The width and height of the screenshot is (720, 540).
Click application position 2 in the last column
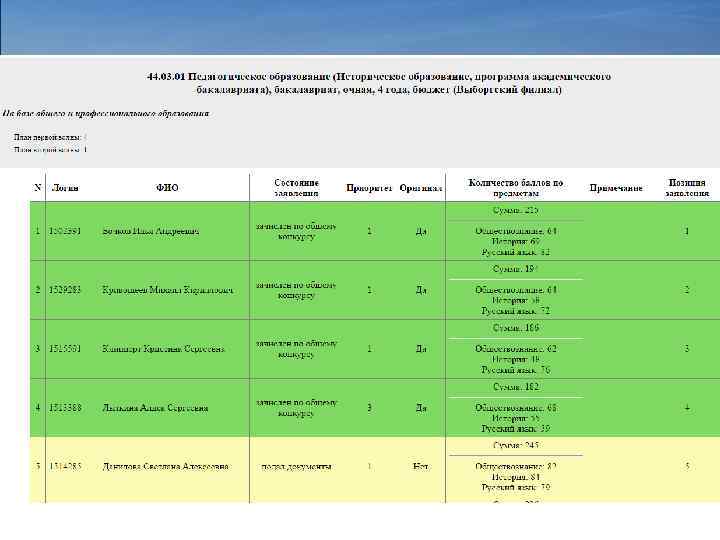point(687,290)
